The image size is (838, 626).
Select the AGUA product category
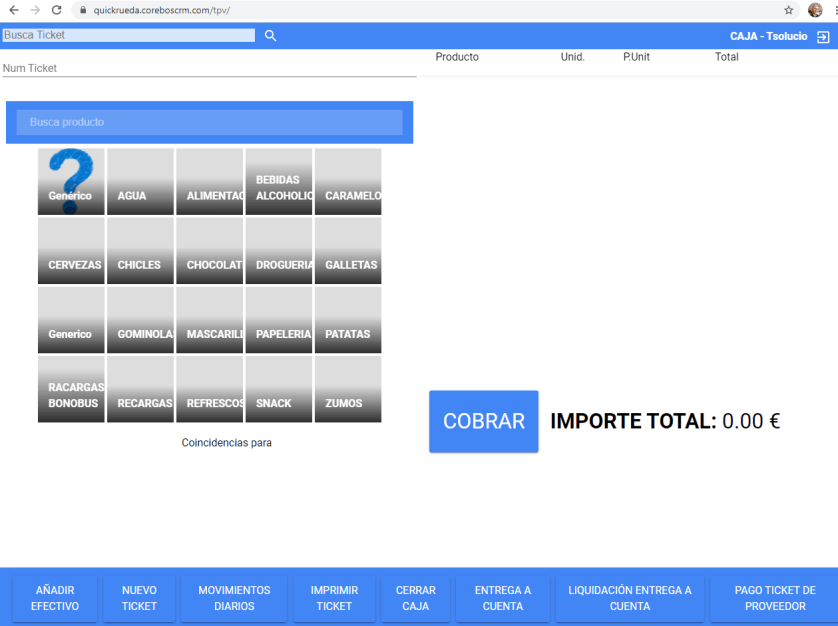[140, 181]
